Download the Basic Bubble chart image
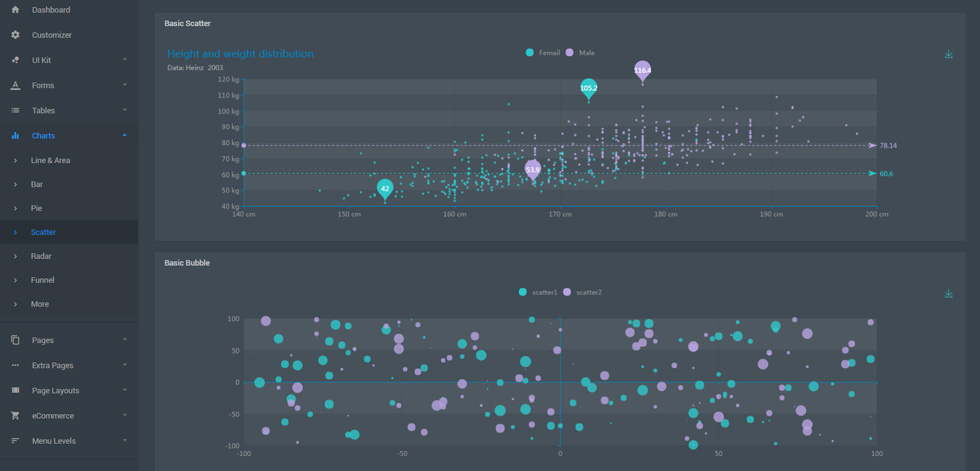 (948, 294)
